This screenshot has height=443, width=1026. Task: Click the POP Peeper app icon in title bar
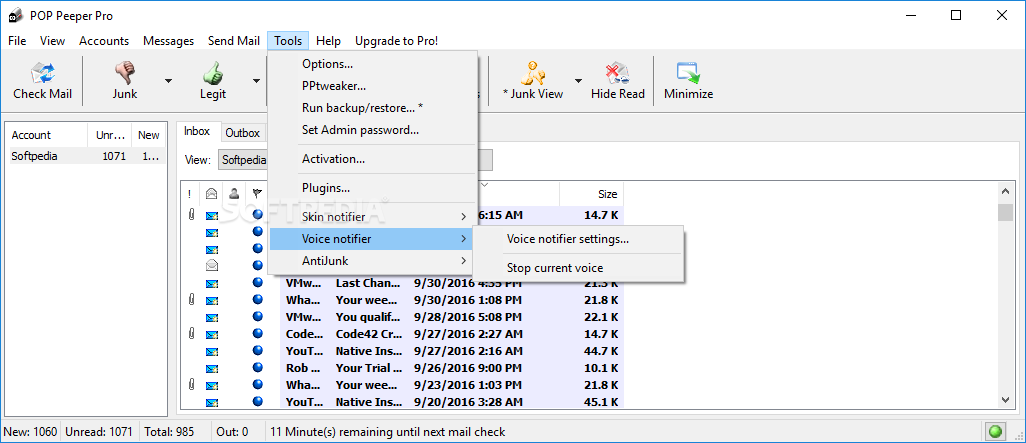point(14,16)
